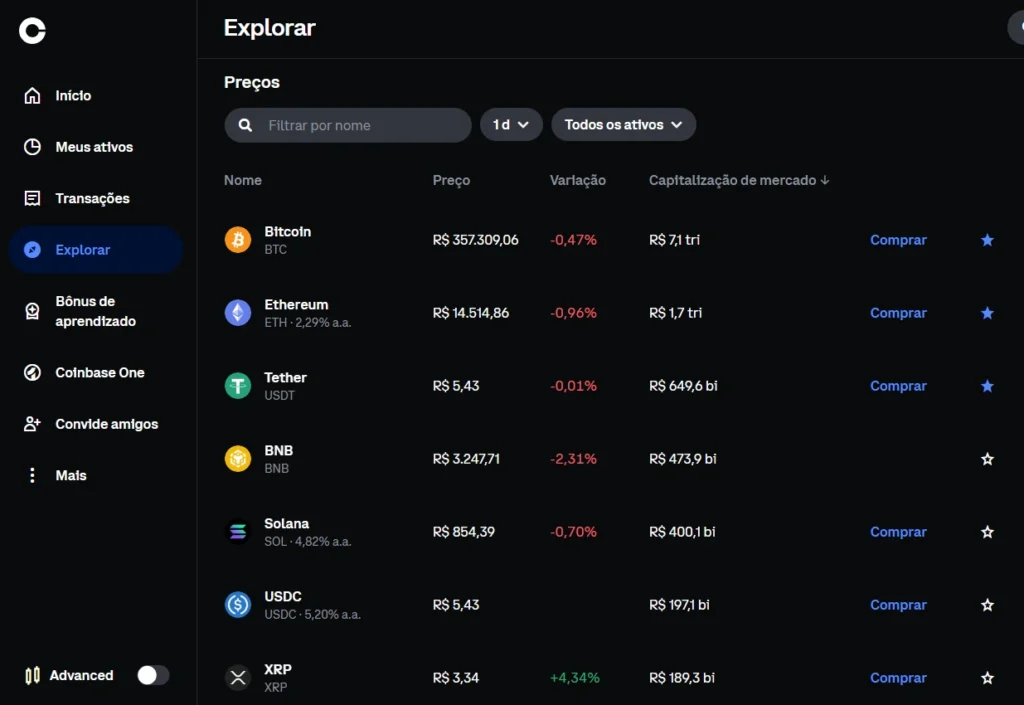
Task: Click the Coinbase logo icon
Action: [x=32, y=30]
